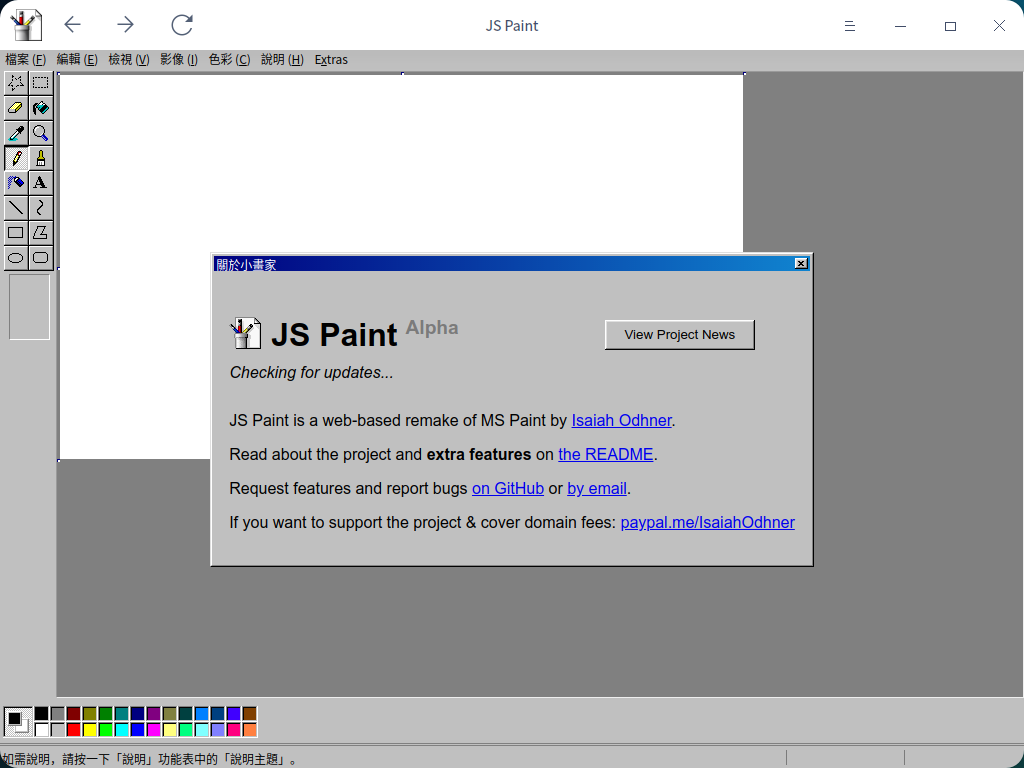
Task: Choose the Eraser tool
Action: coord(16,108)
